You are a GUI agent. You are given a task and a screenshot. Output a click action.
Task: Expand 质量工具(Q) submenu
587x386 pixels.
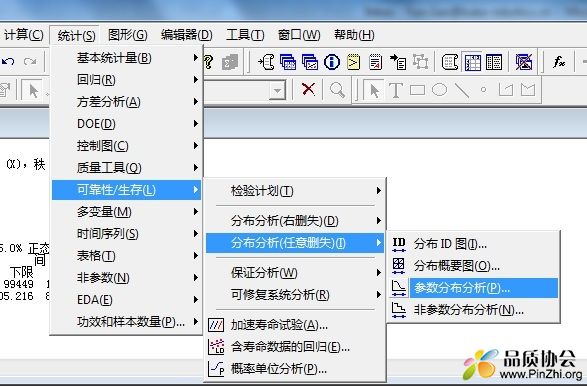click(x=126, y=168)
